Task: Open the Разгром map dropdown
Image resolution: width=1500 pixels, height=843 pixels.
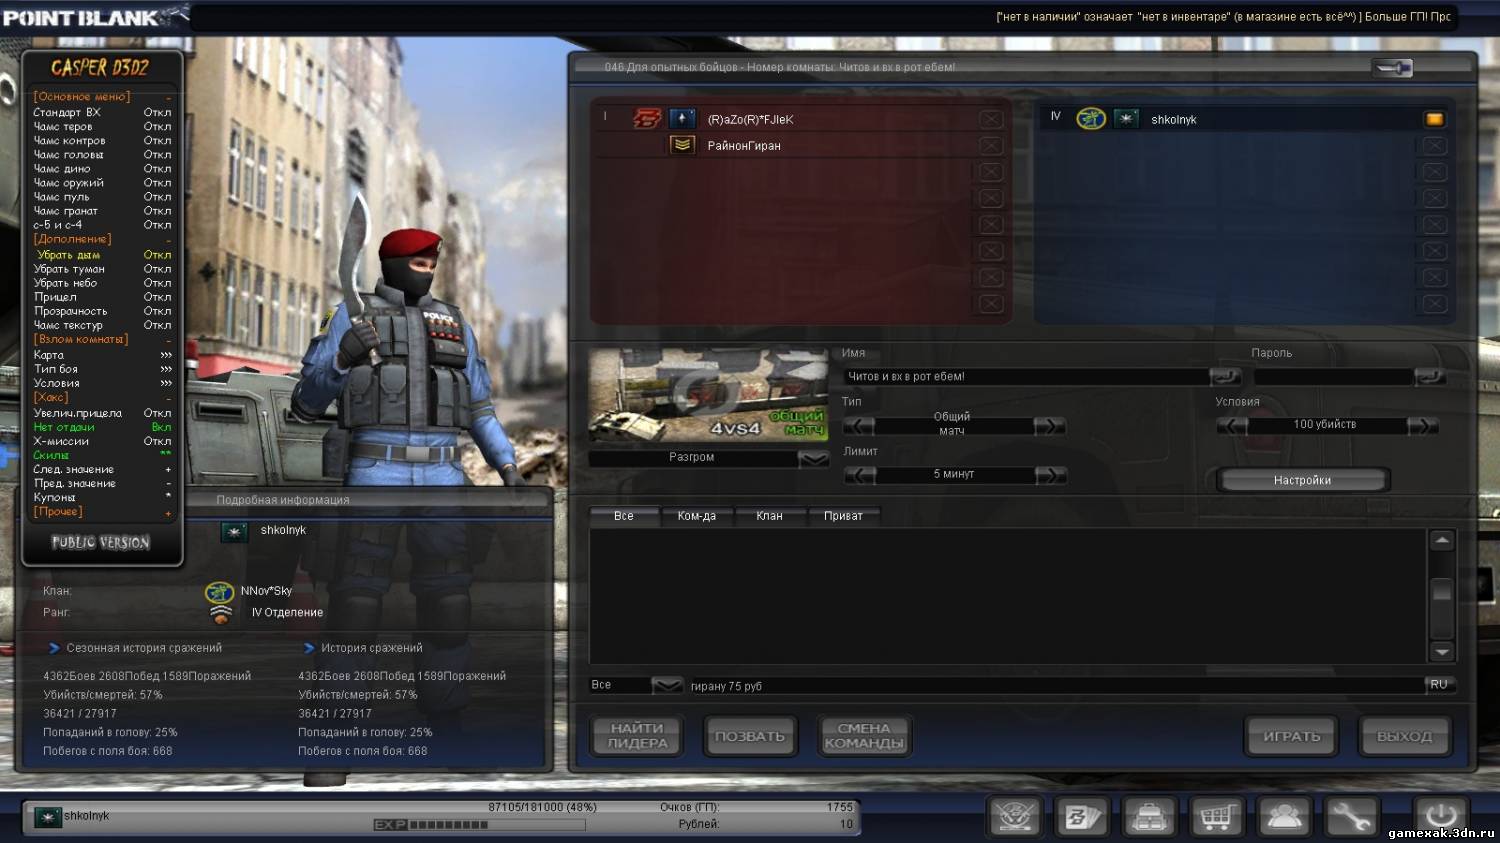Action: 813,458
